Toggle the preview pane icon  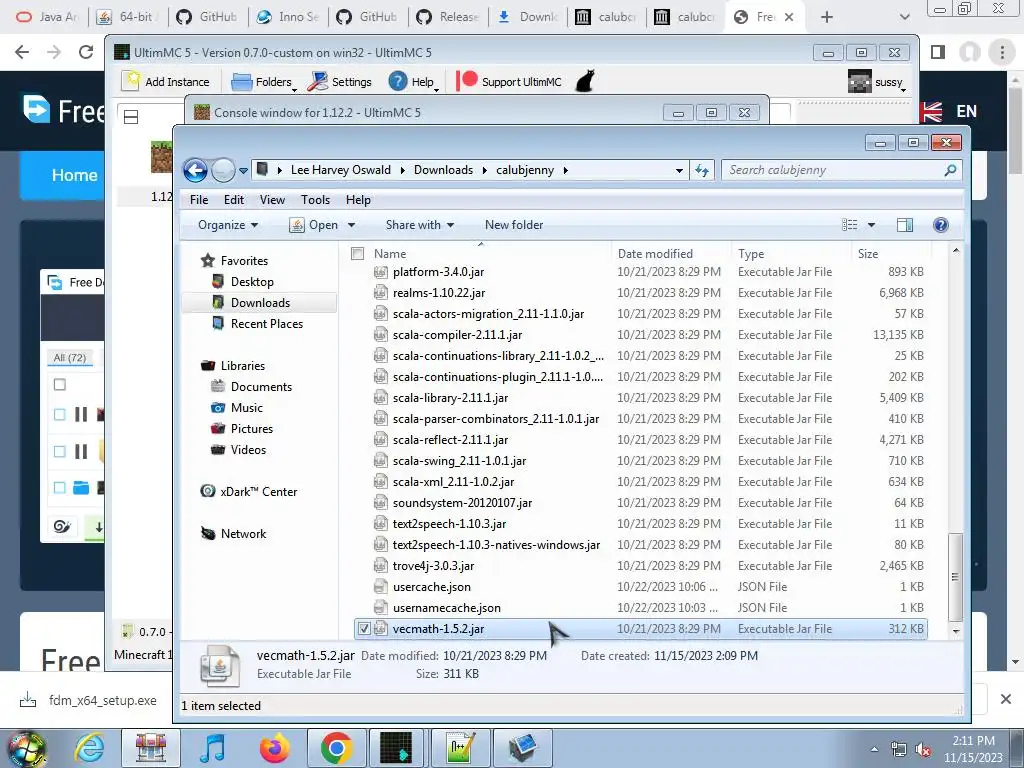click(904, 225)
